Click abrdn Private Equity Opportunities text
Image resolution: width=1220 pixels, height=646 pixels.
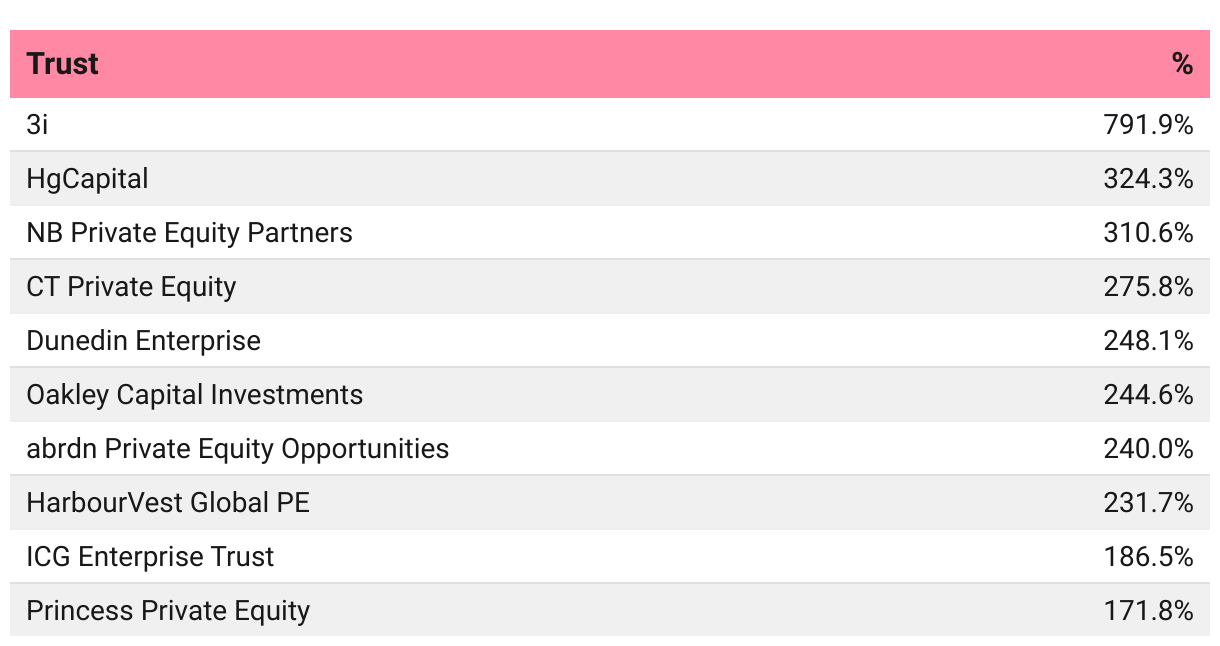237,449
